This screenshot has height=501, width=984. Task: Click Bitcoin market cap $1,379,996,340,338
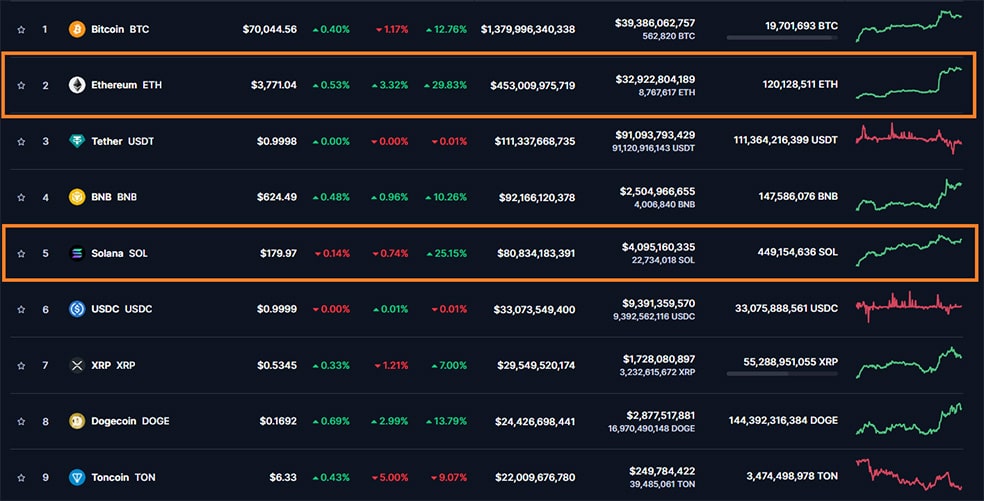pos(528,30)
